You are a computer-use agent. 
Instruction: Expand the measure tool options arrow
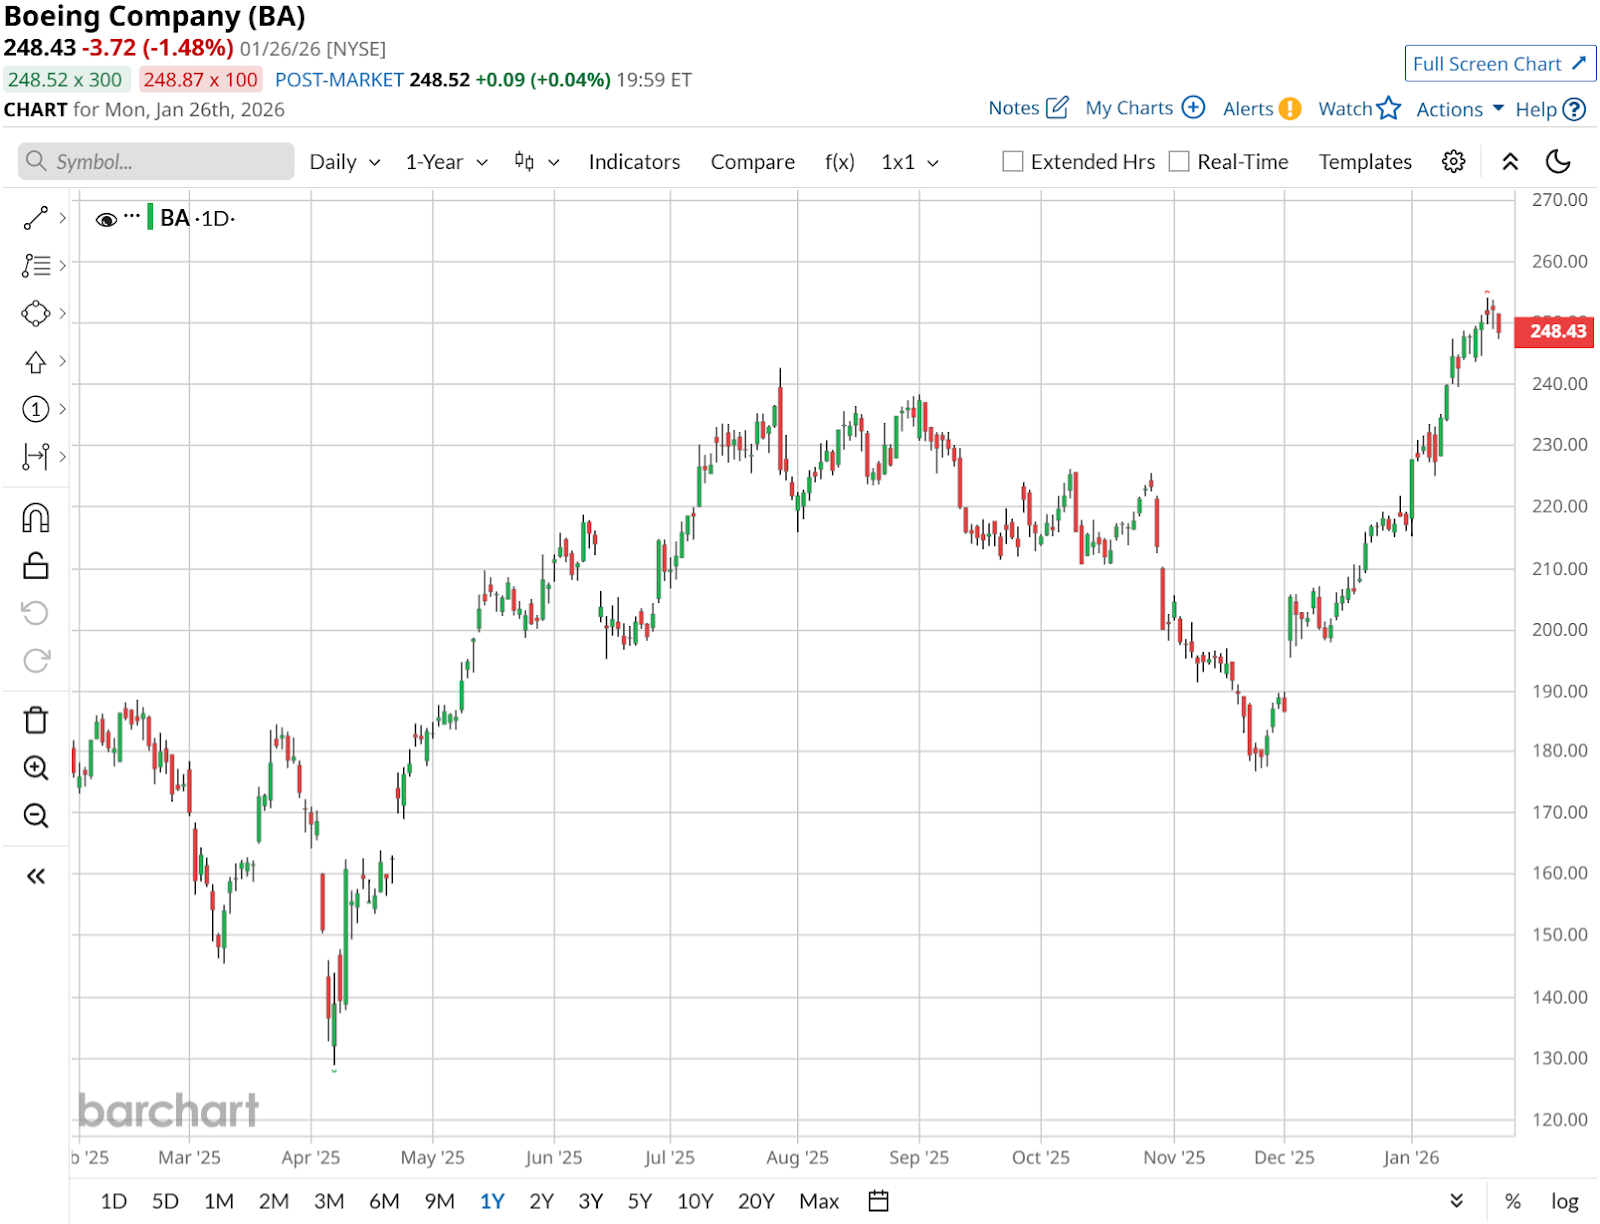click(x=62, y=457)
